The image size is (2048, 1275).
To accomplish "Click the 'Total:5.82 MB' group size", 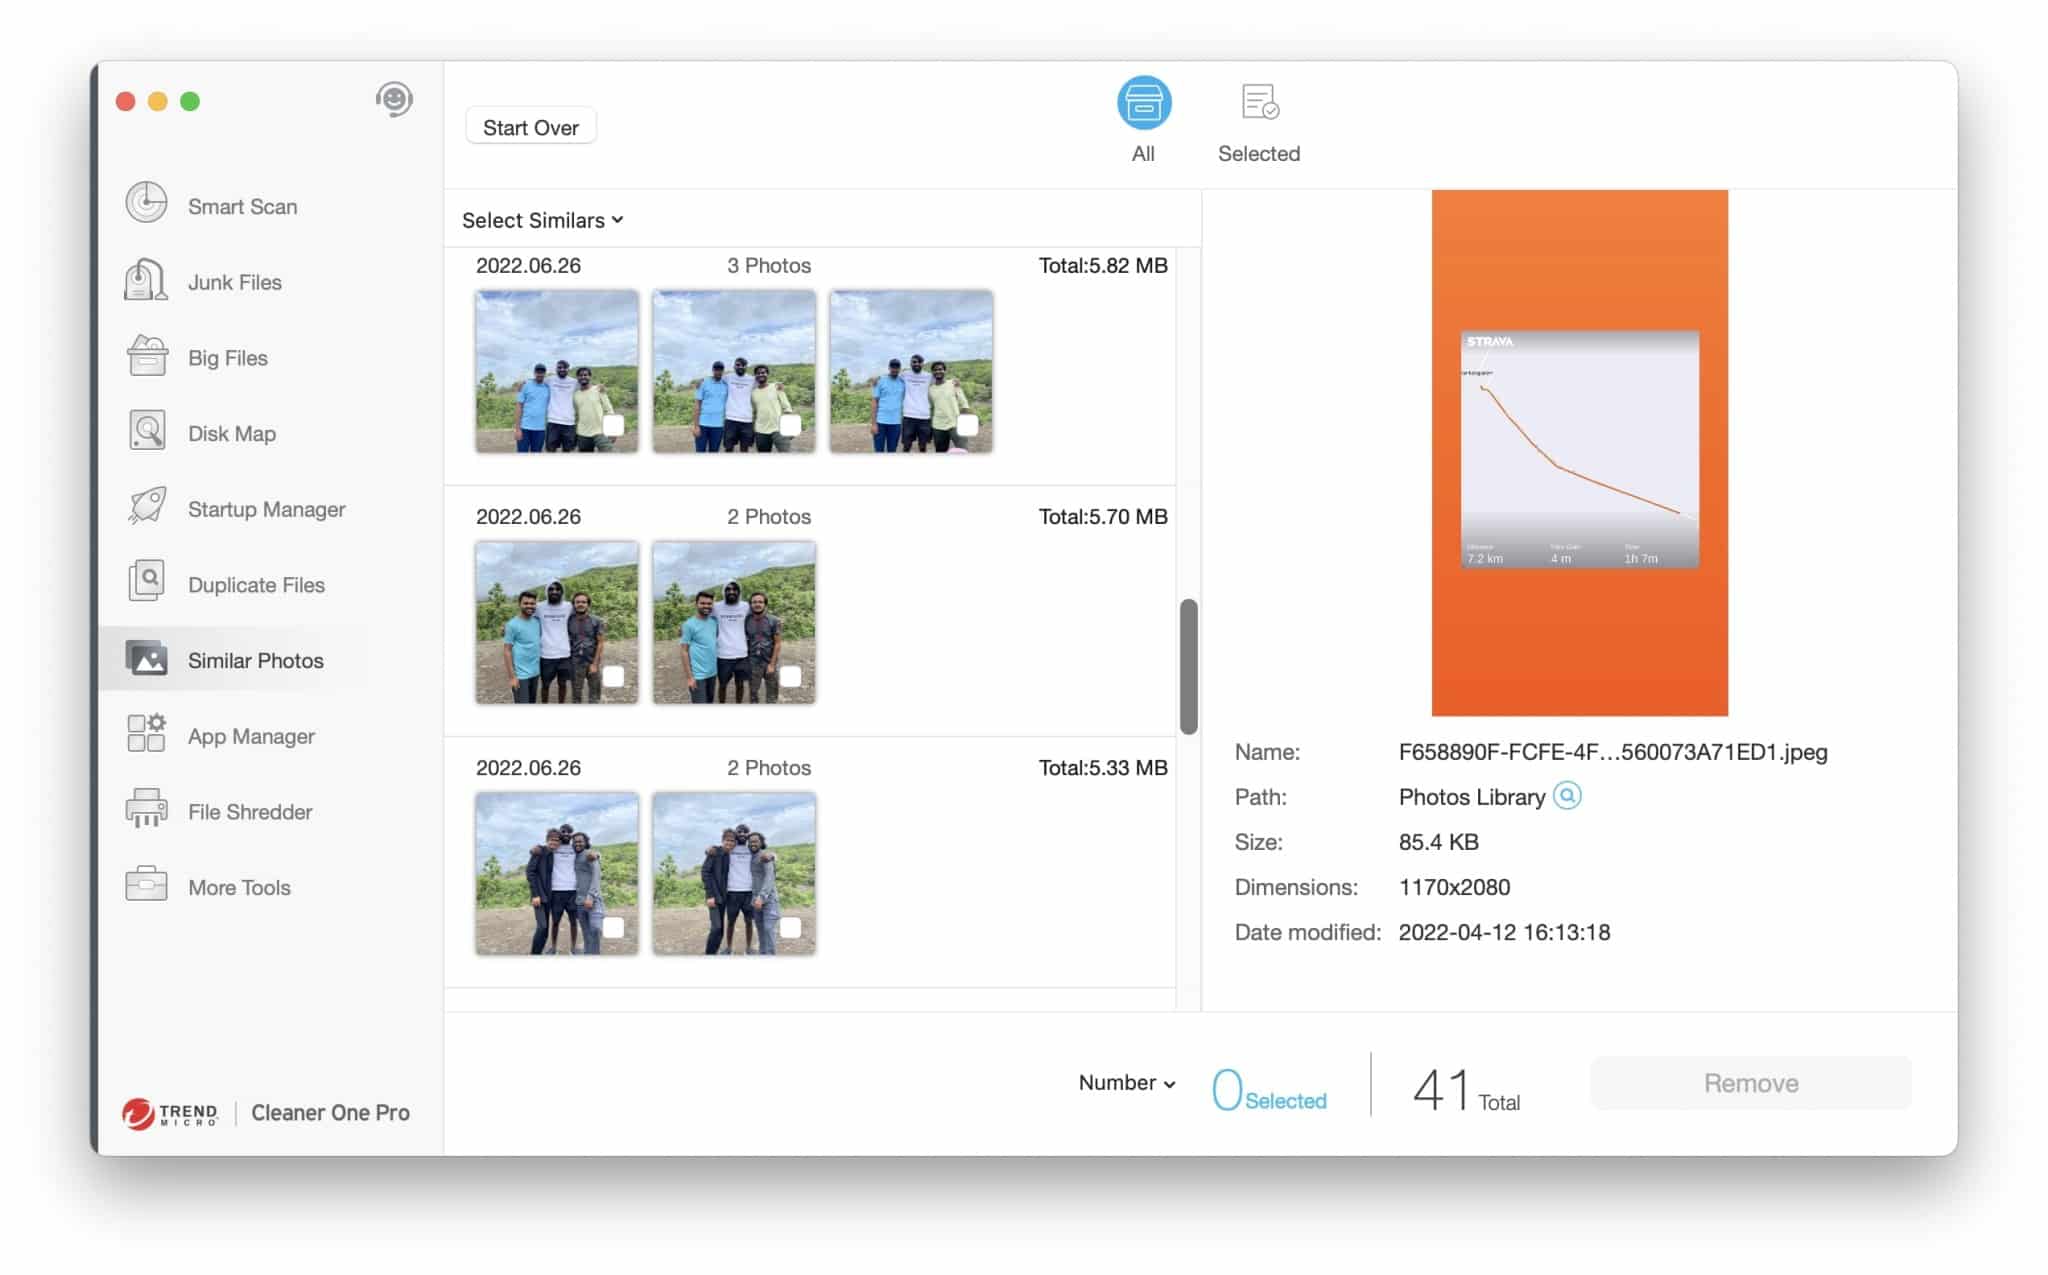I will [x=1103, y=265].
